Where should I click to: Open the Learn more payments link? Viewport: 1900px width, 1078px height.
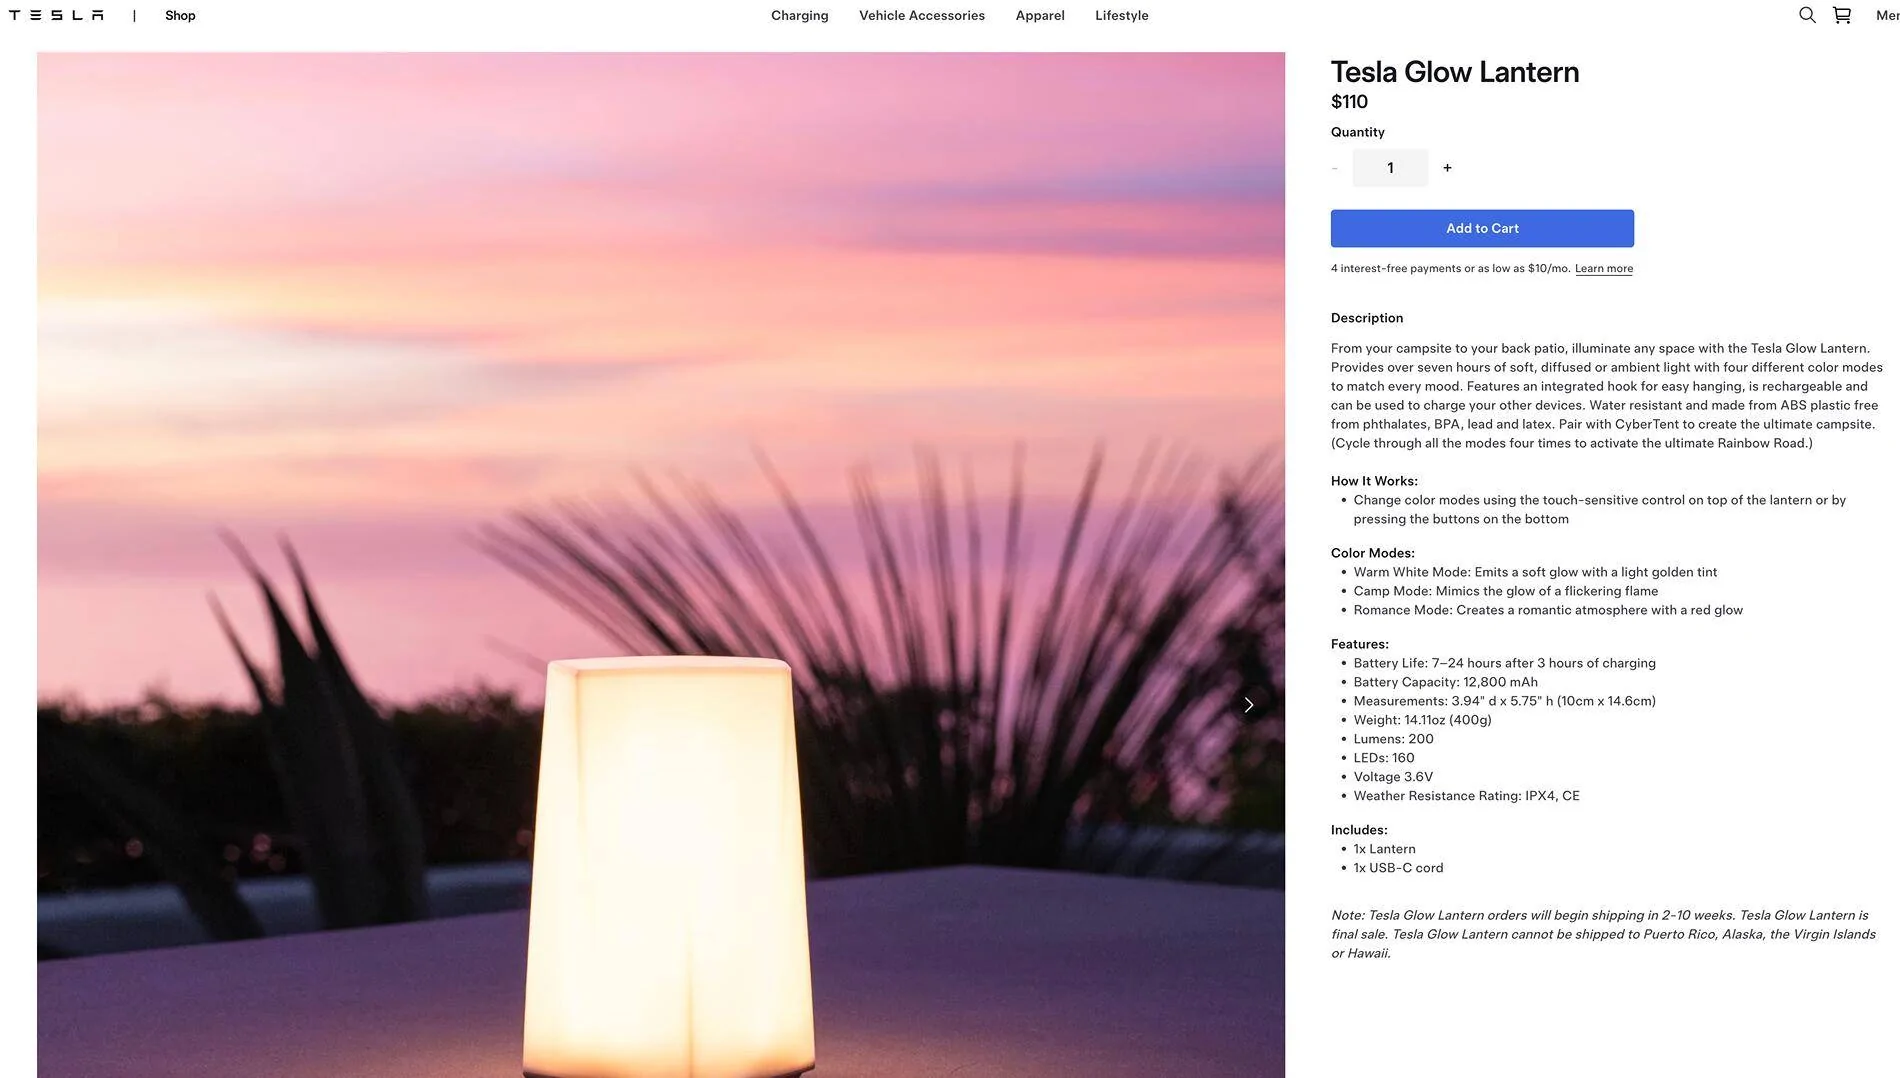1604,268
